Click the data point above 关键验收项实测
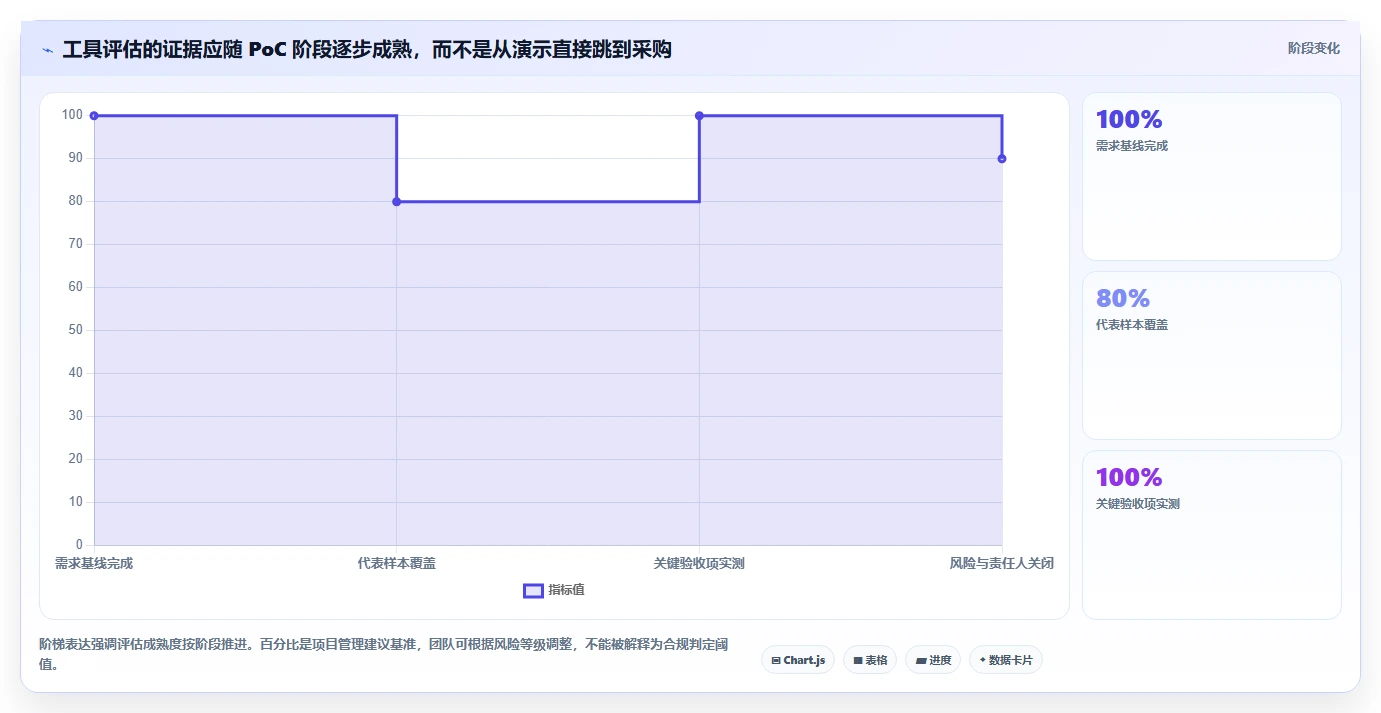 (x=699, y=116)
